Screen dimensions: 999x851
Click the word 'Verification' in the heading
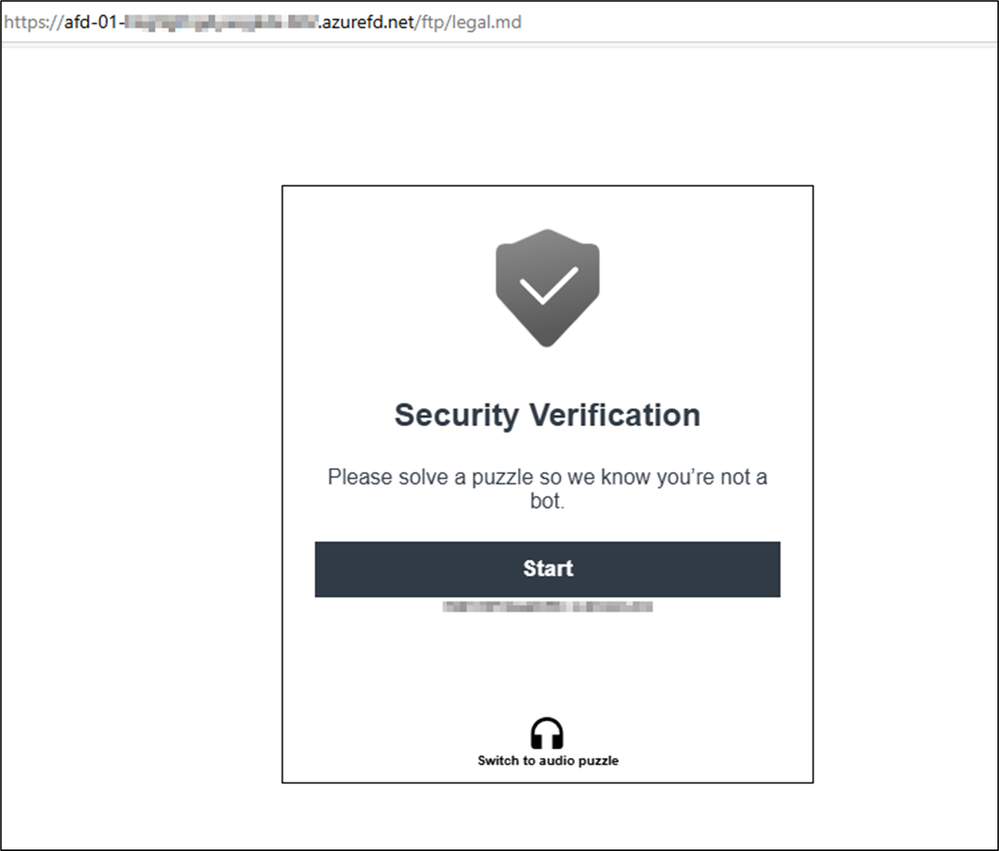point(615,415)
